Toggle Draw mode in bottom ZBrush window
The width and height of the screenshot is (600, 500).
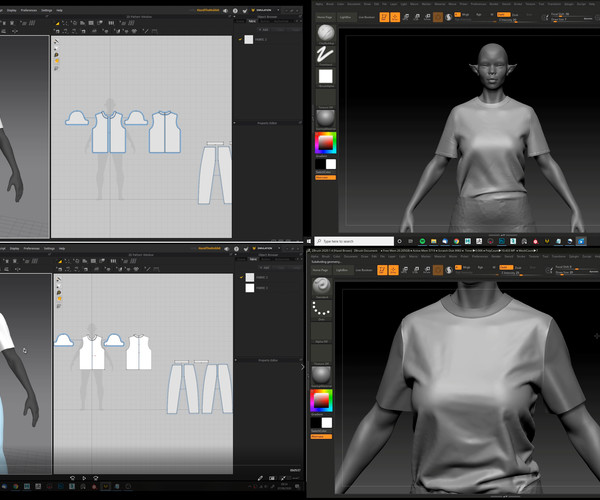[393, 270]
